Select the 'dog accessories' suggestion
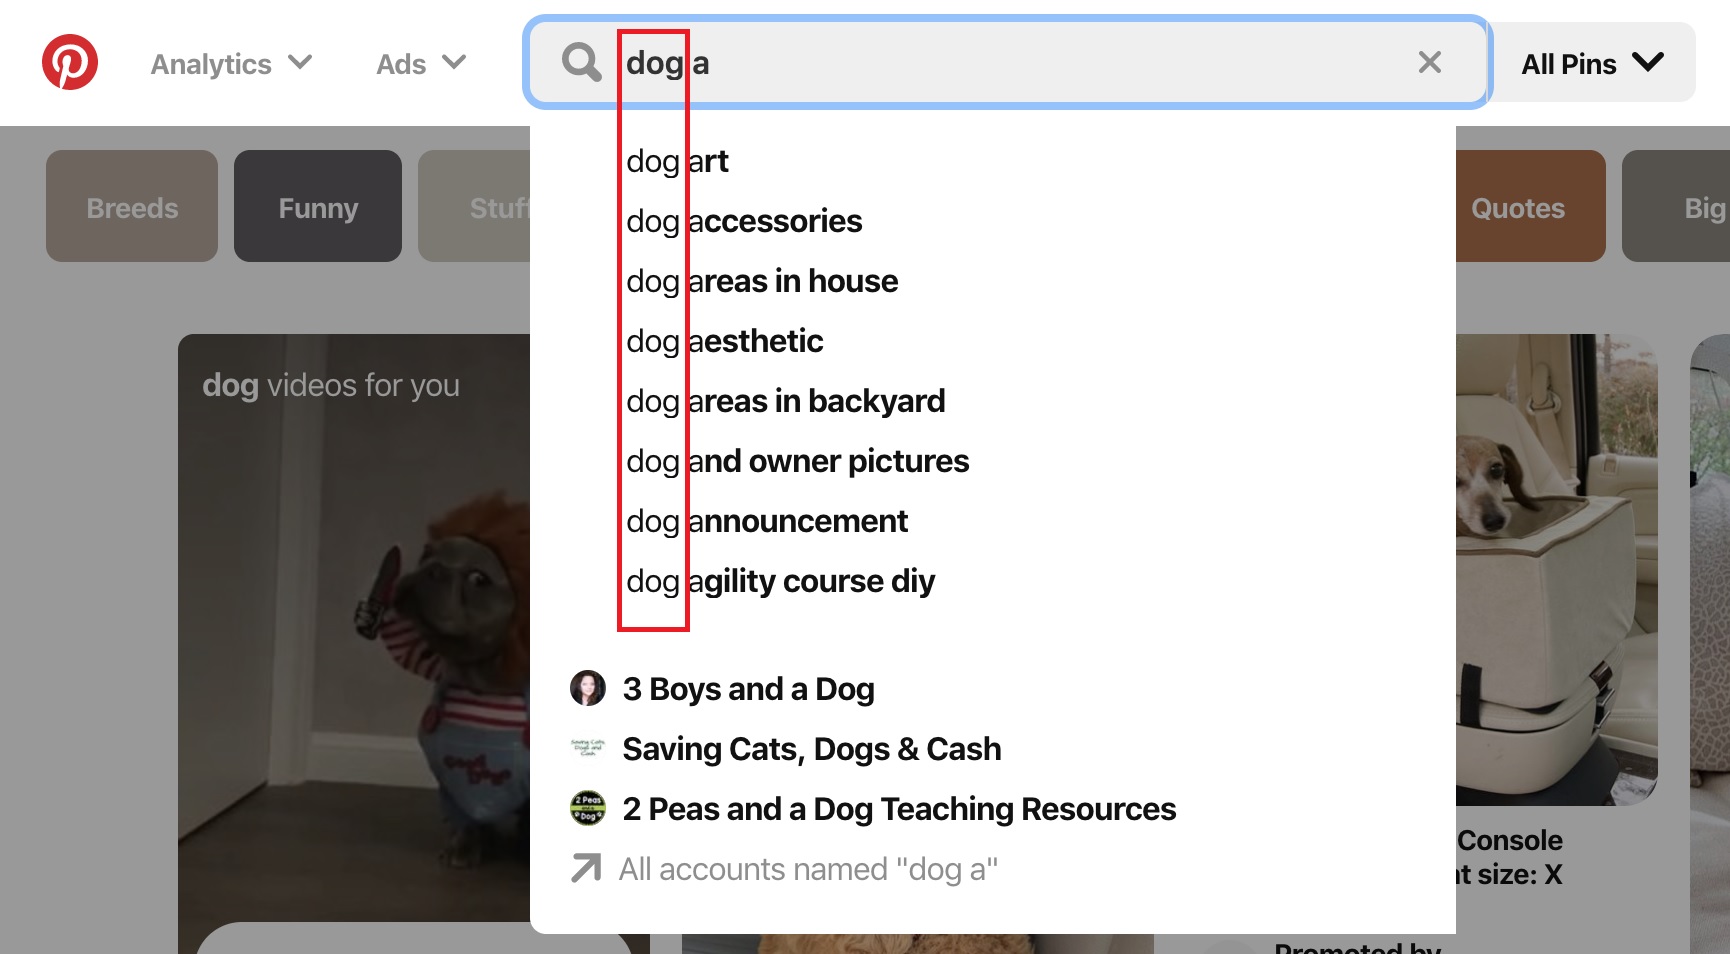 (x=745, y=221)
